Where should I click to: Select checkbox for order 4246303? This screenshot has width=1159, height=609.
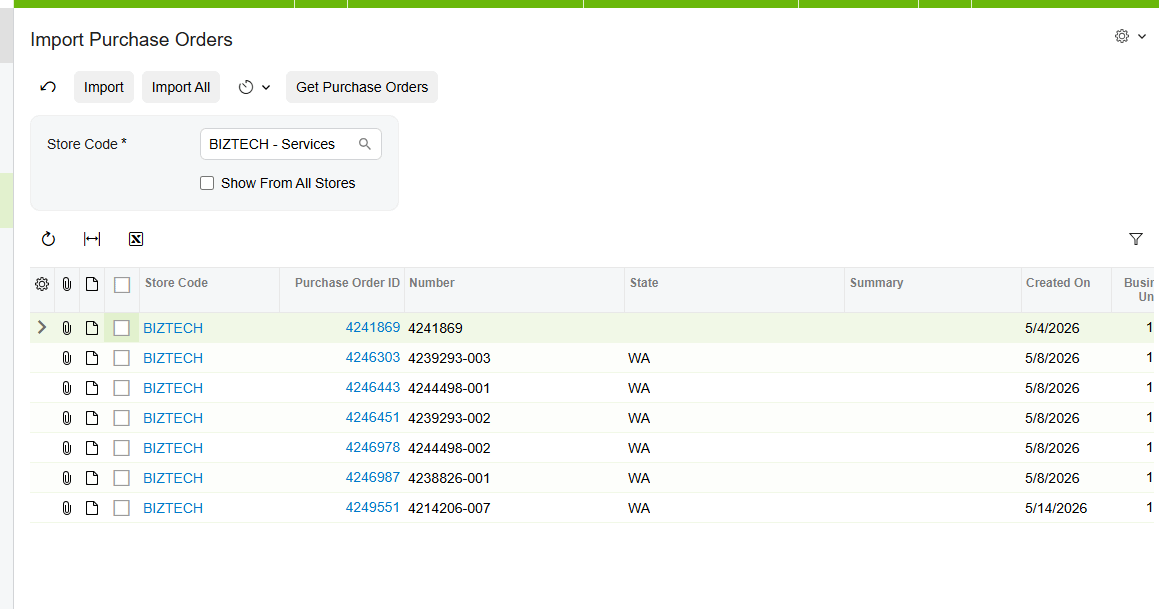pos(122,358)
